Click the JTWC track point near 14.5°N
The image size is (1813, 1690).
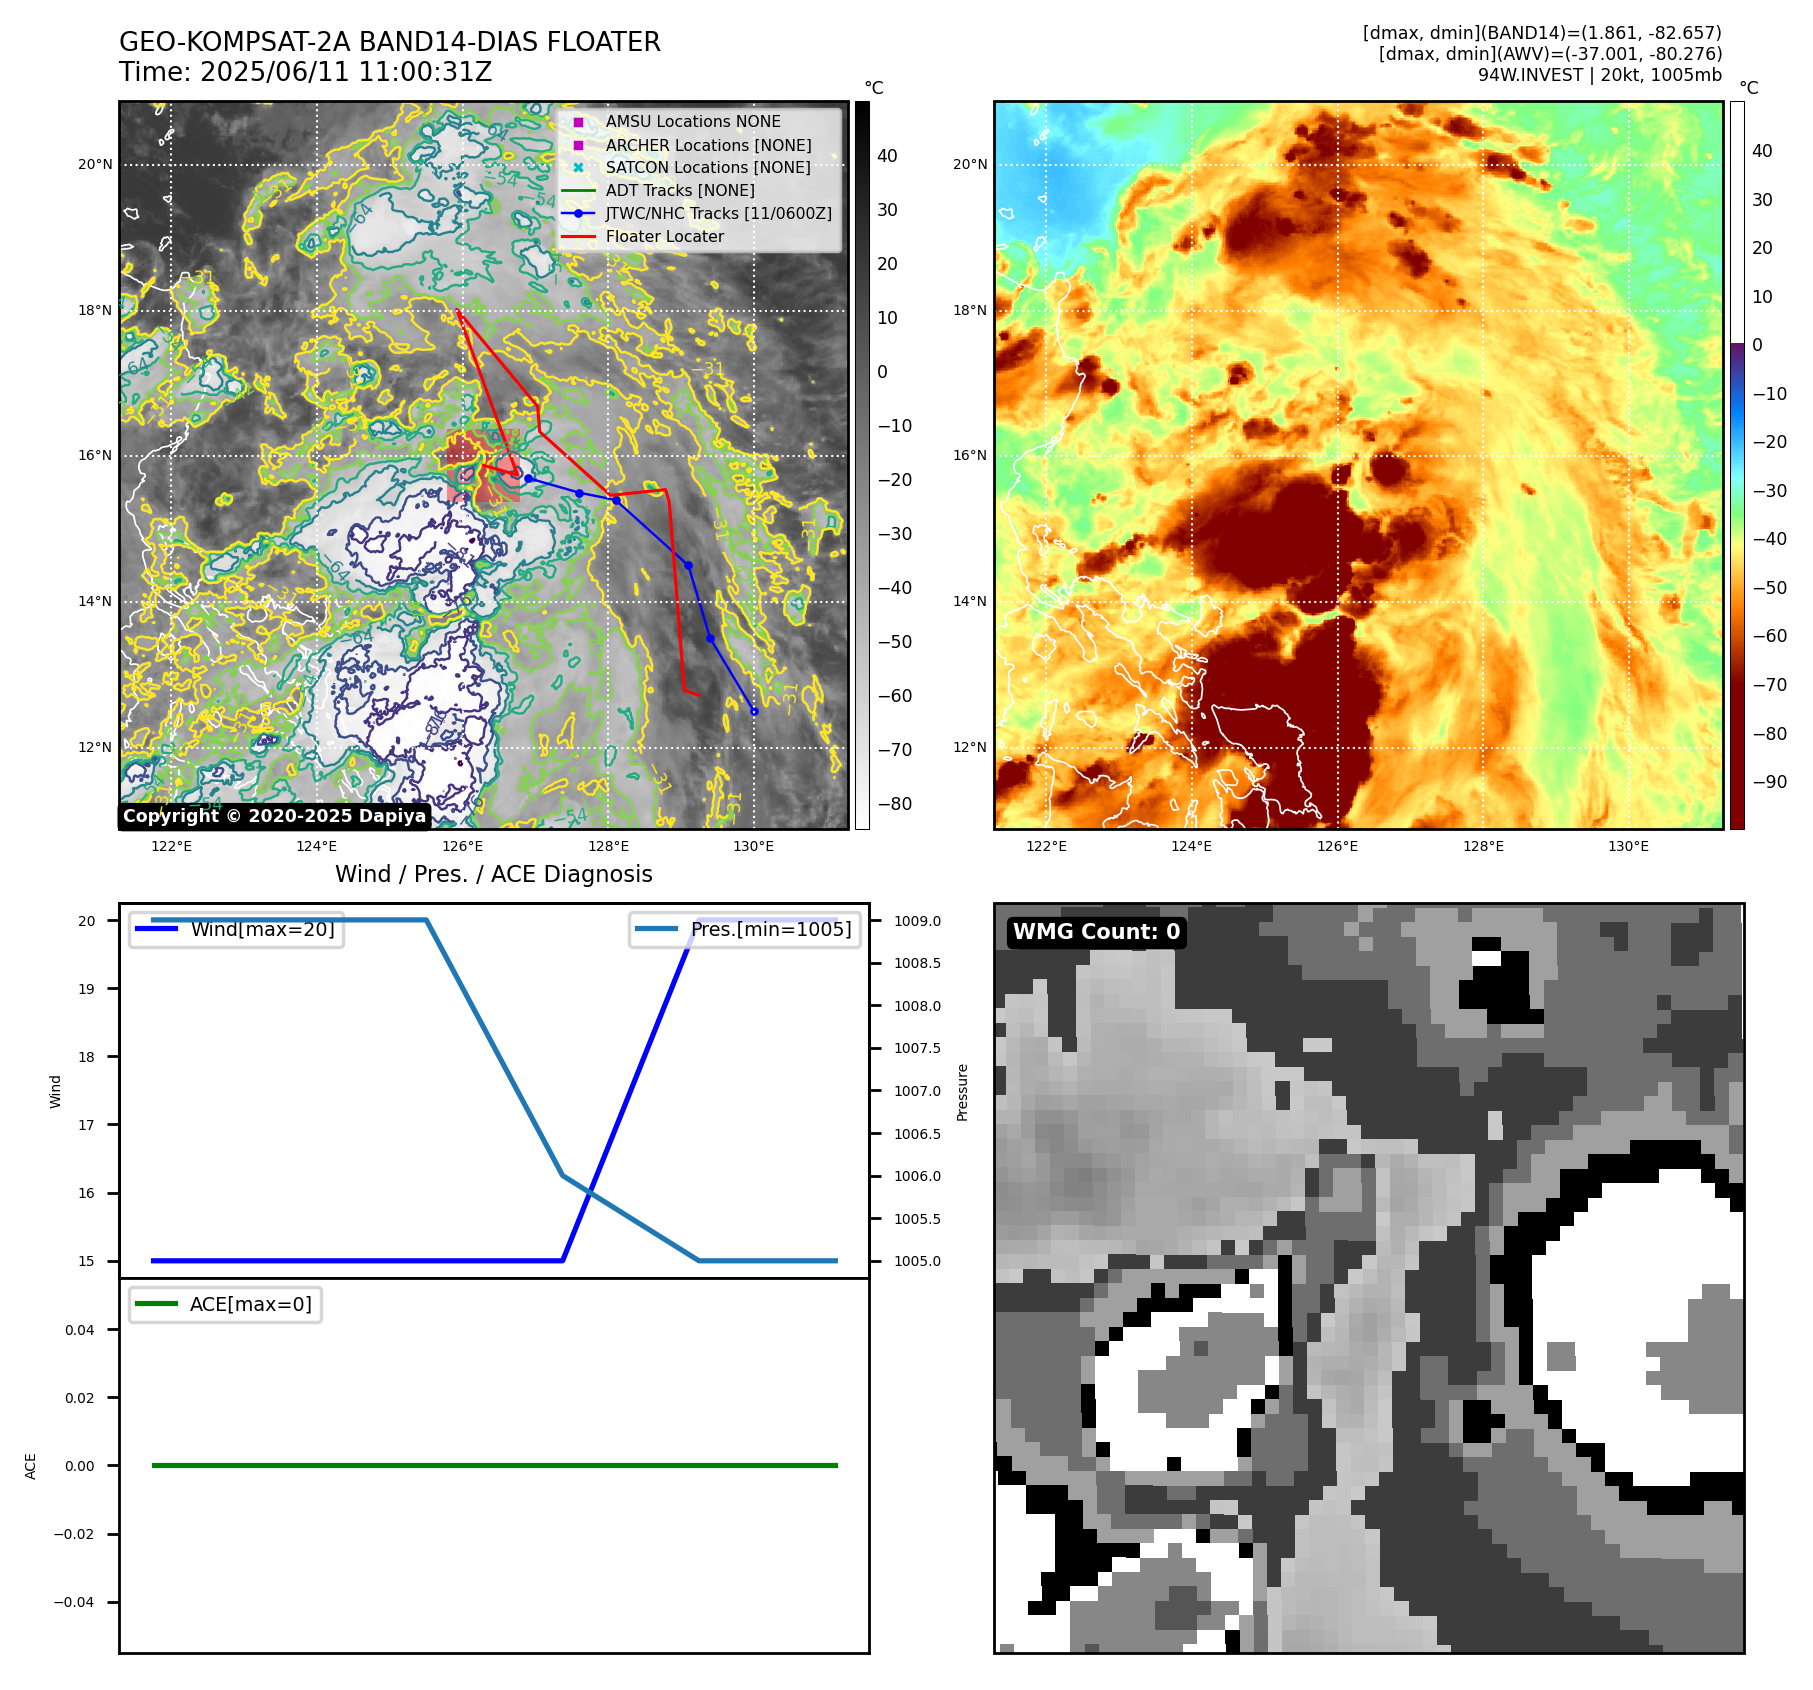pyautogui.click(x=688, y=566)
